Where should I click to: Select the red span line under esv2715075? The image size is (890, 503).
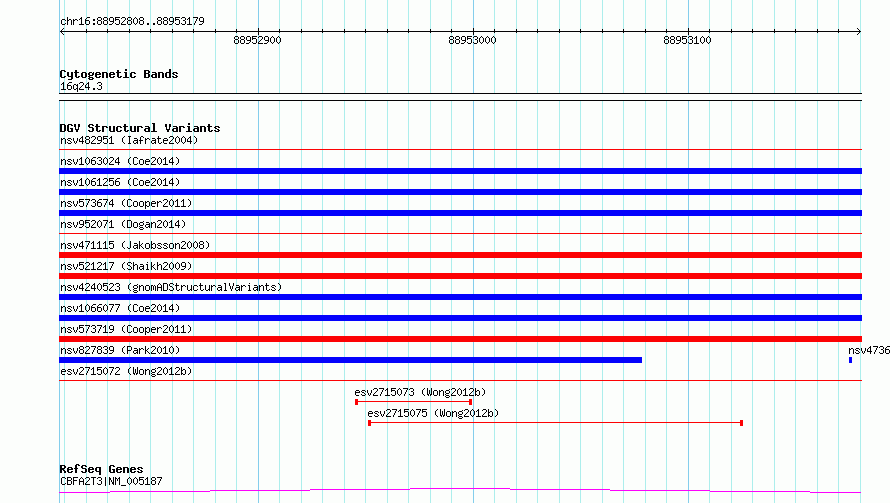click(x=555, y=423)
